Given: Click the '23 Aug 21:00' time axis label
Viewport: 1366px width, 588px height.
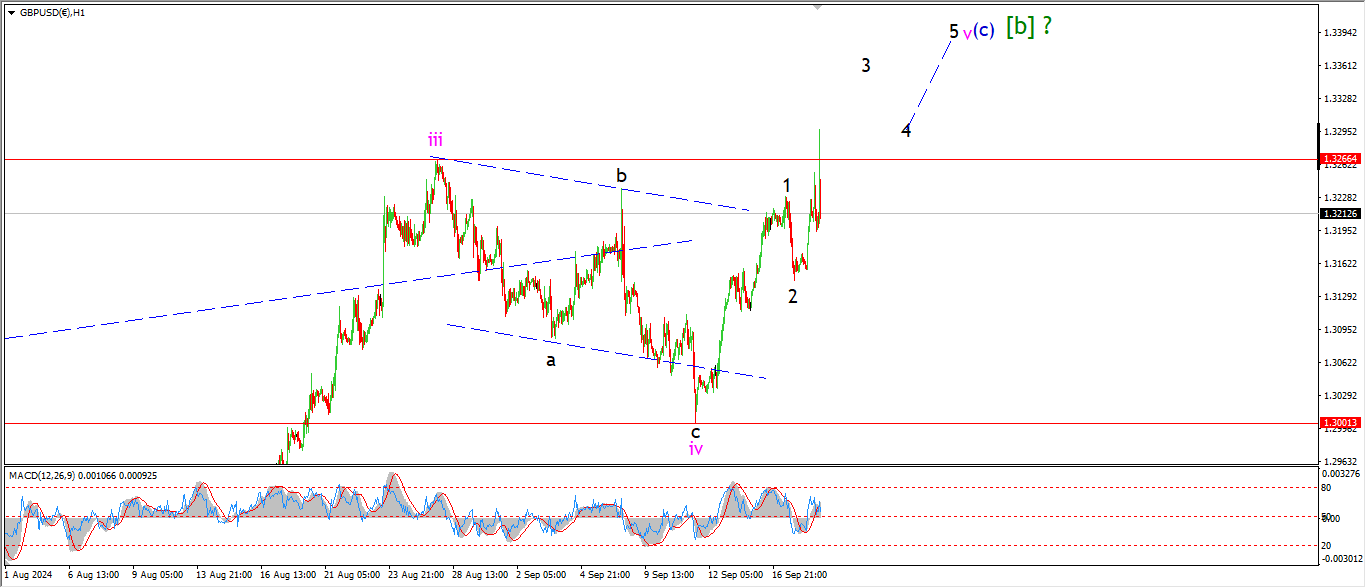Looking at the screenshot, I should [x=417, y=575].
